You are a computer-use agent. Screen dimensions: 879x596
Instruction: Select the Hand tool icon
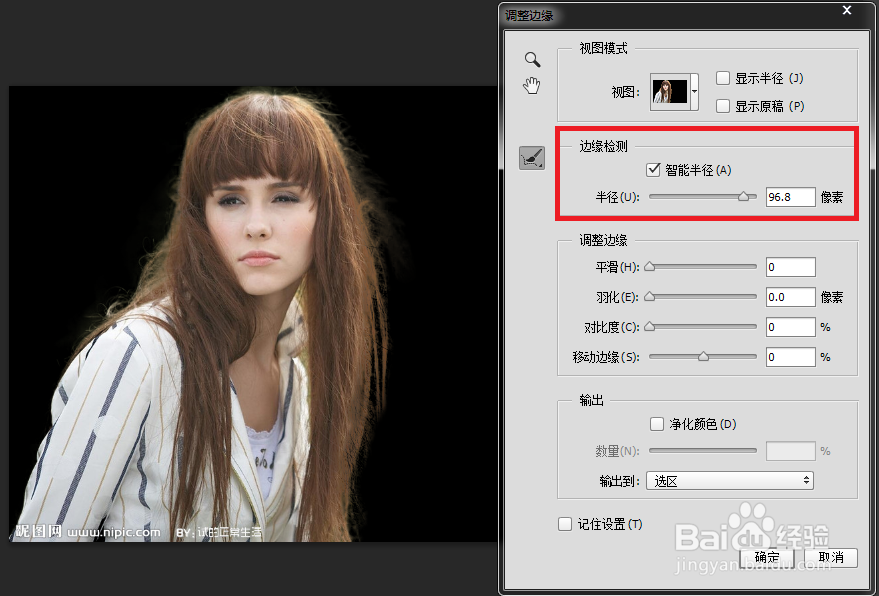[x=531, y=85]
